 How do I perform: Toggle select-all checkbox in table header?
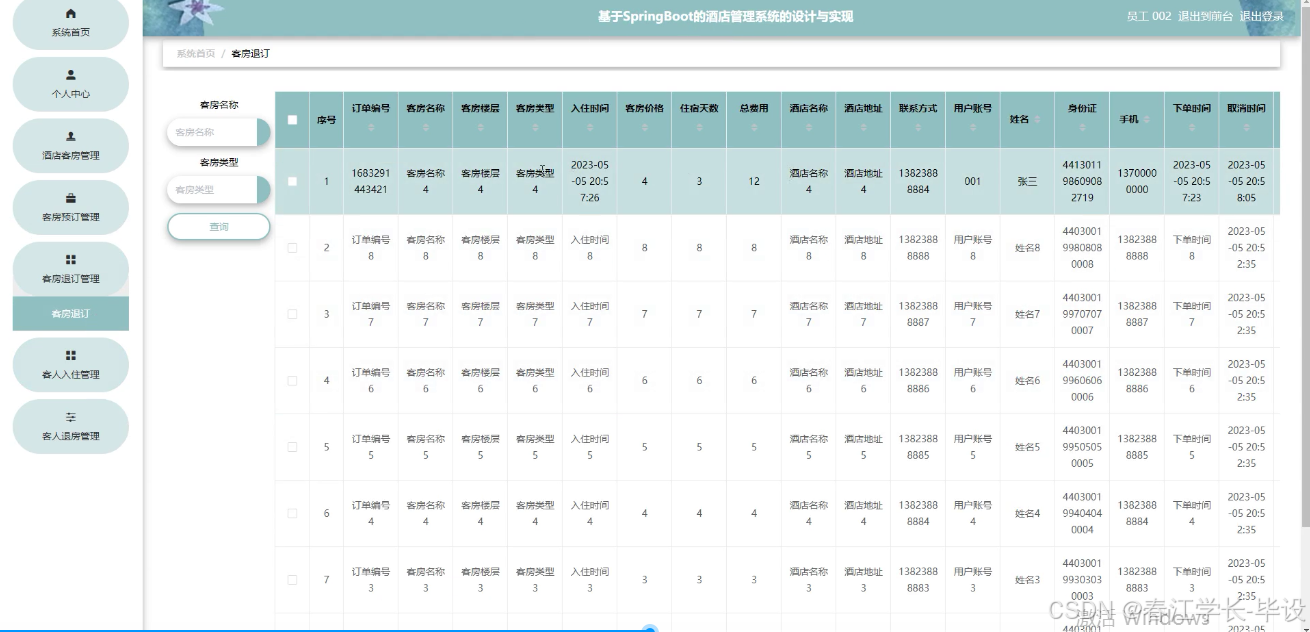(x=292, y=120)
